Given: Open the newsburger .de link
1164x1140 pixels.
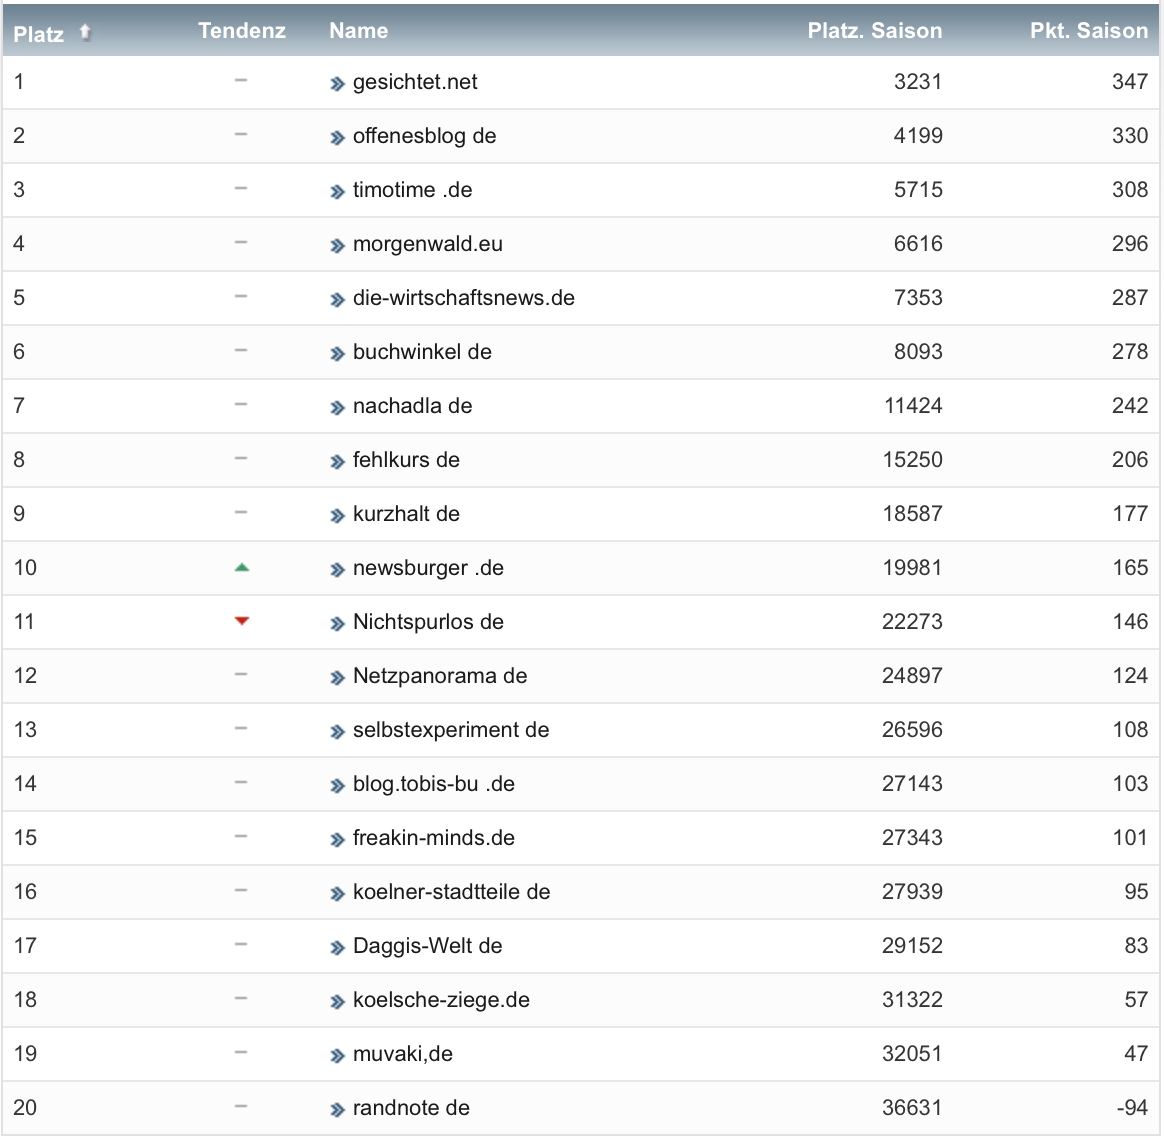Looking at the screenshot, I should click(x=428, y=568).
